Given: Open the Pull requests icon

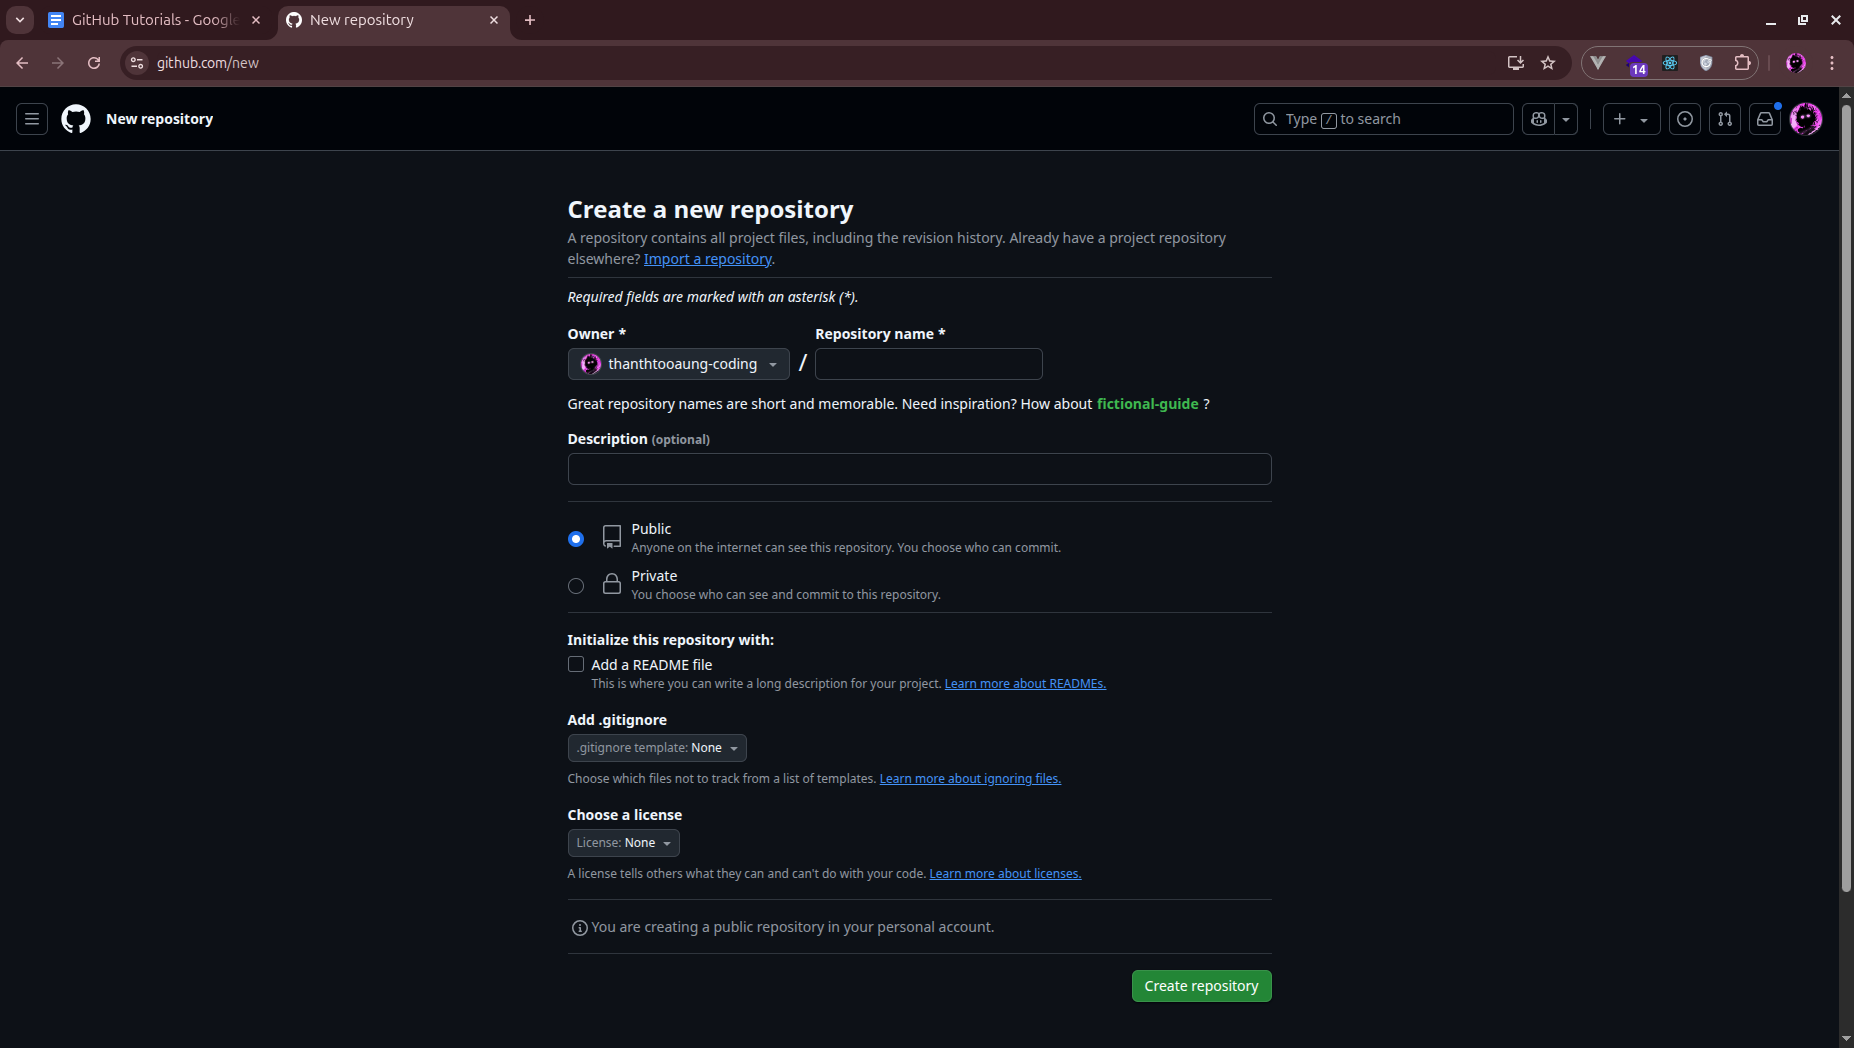Looking at the screenshot, I should tap(1725, 119).
